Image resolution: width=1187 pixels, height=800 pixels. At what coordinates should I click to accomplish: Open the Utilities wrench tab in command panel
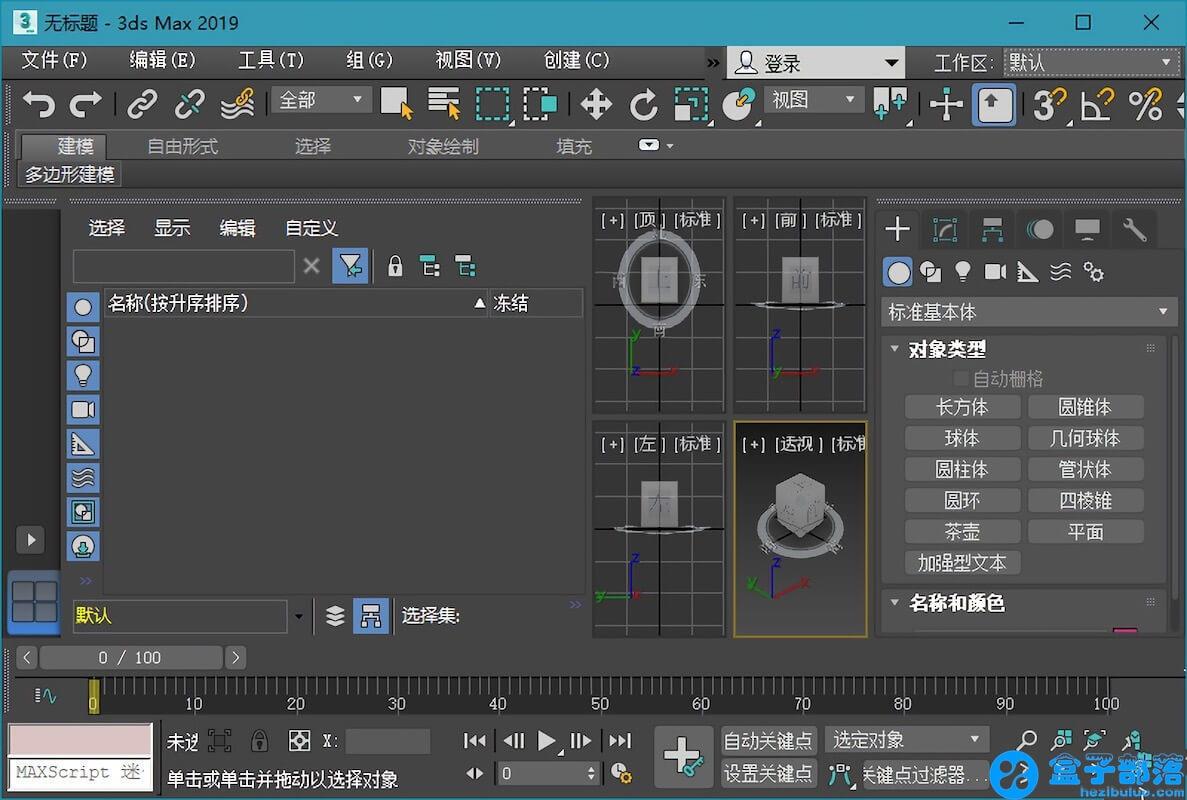(x=1134, y=229)
